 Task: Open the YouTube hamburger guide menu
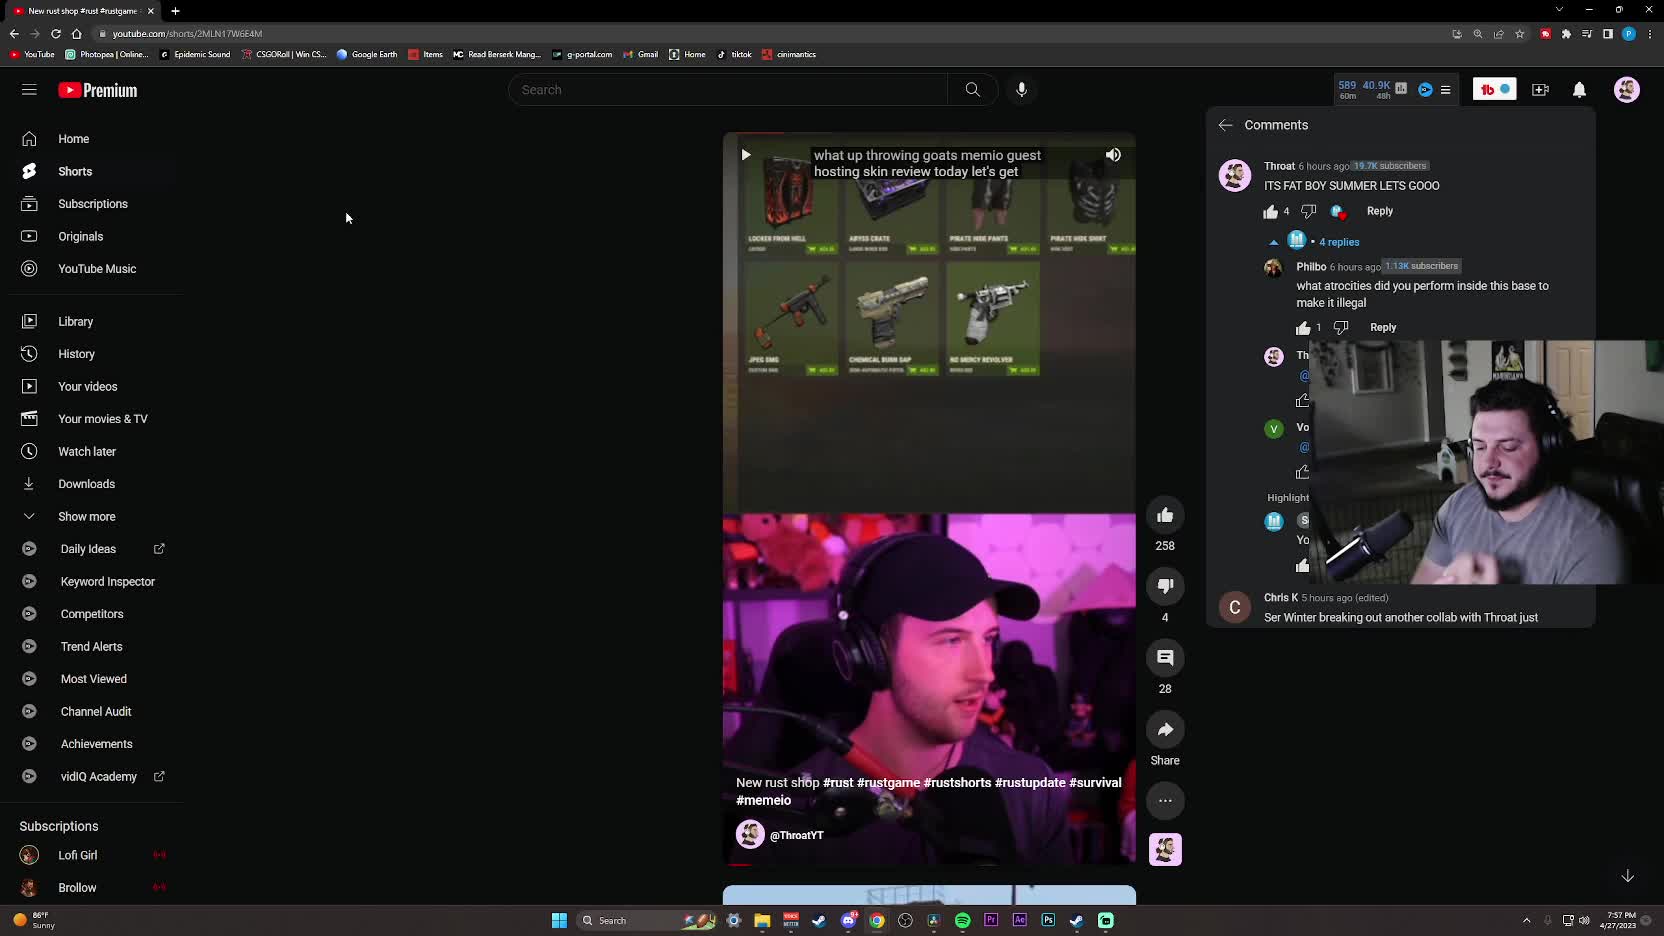[29, 90]
